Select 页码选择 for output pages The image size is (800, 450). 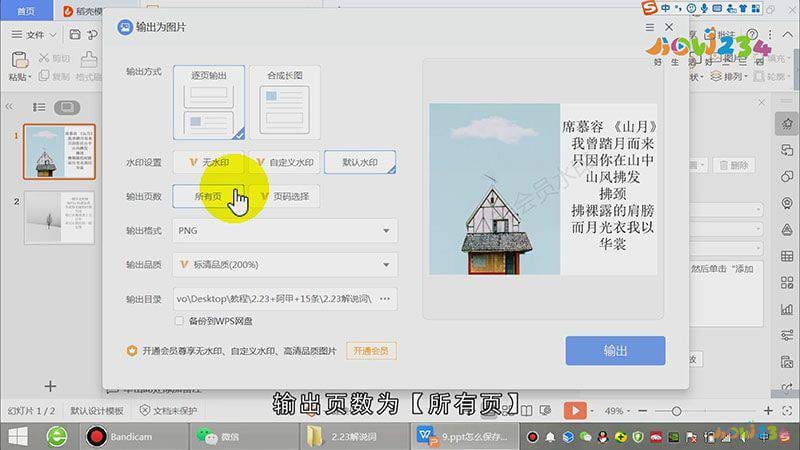[285, 196]
